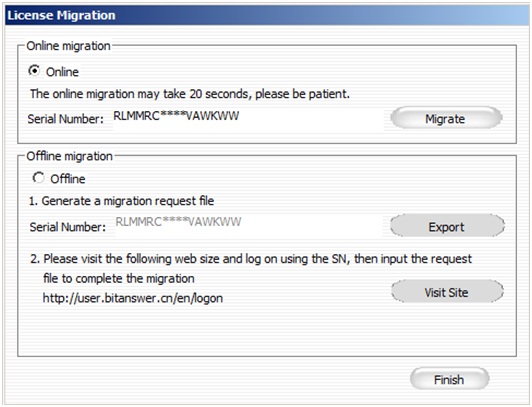Click the Offline radio label text

68,179
